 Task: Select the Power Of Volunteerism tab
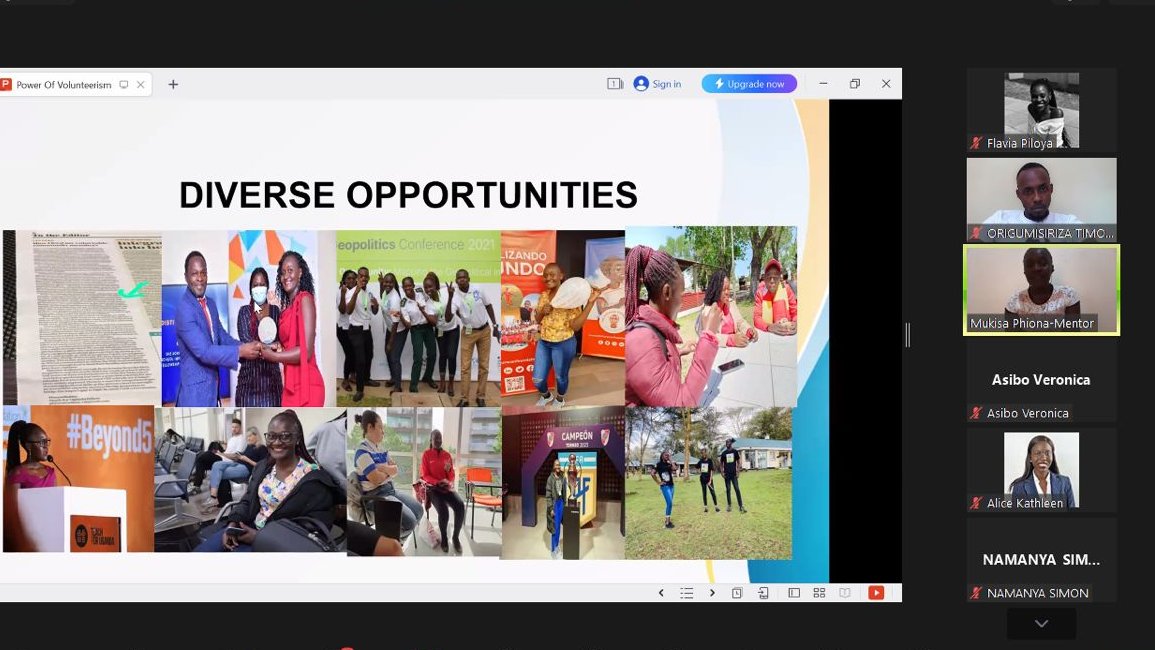[x=65, y=84]
